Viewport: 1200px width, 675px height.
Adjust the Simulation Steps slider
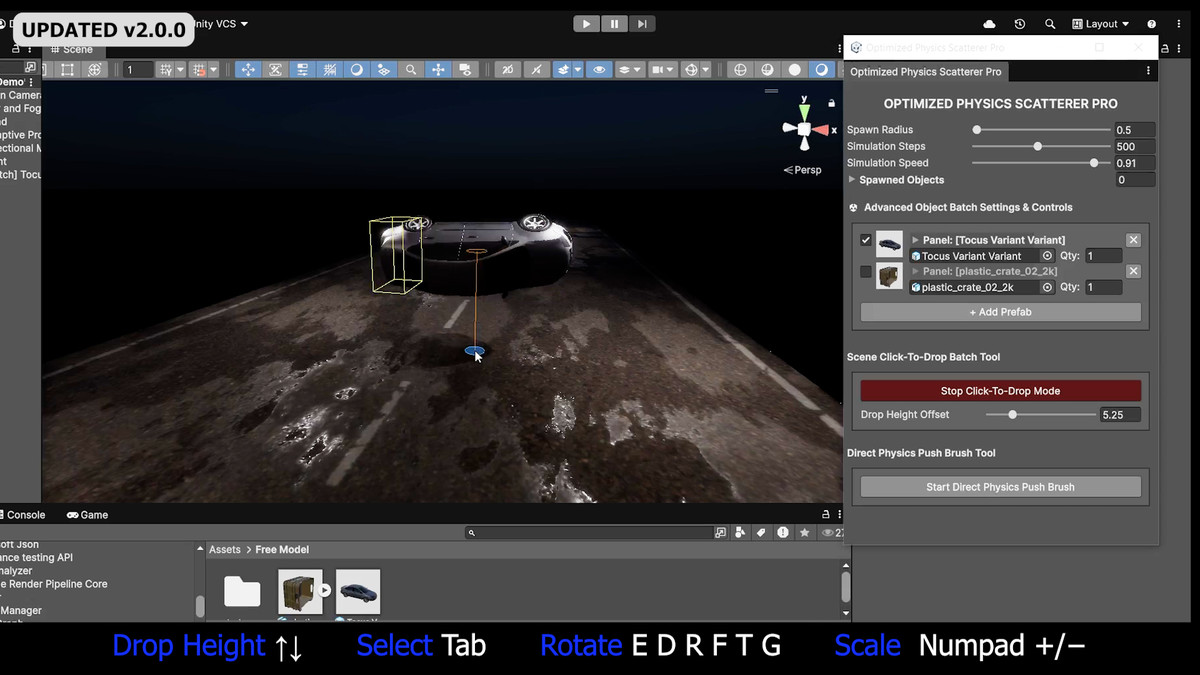click(1042, 146)
